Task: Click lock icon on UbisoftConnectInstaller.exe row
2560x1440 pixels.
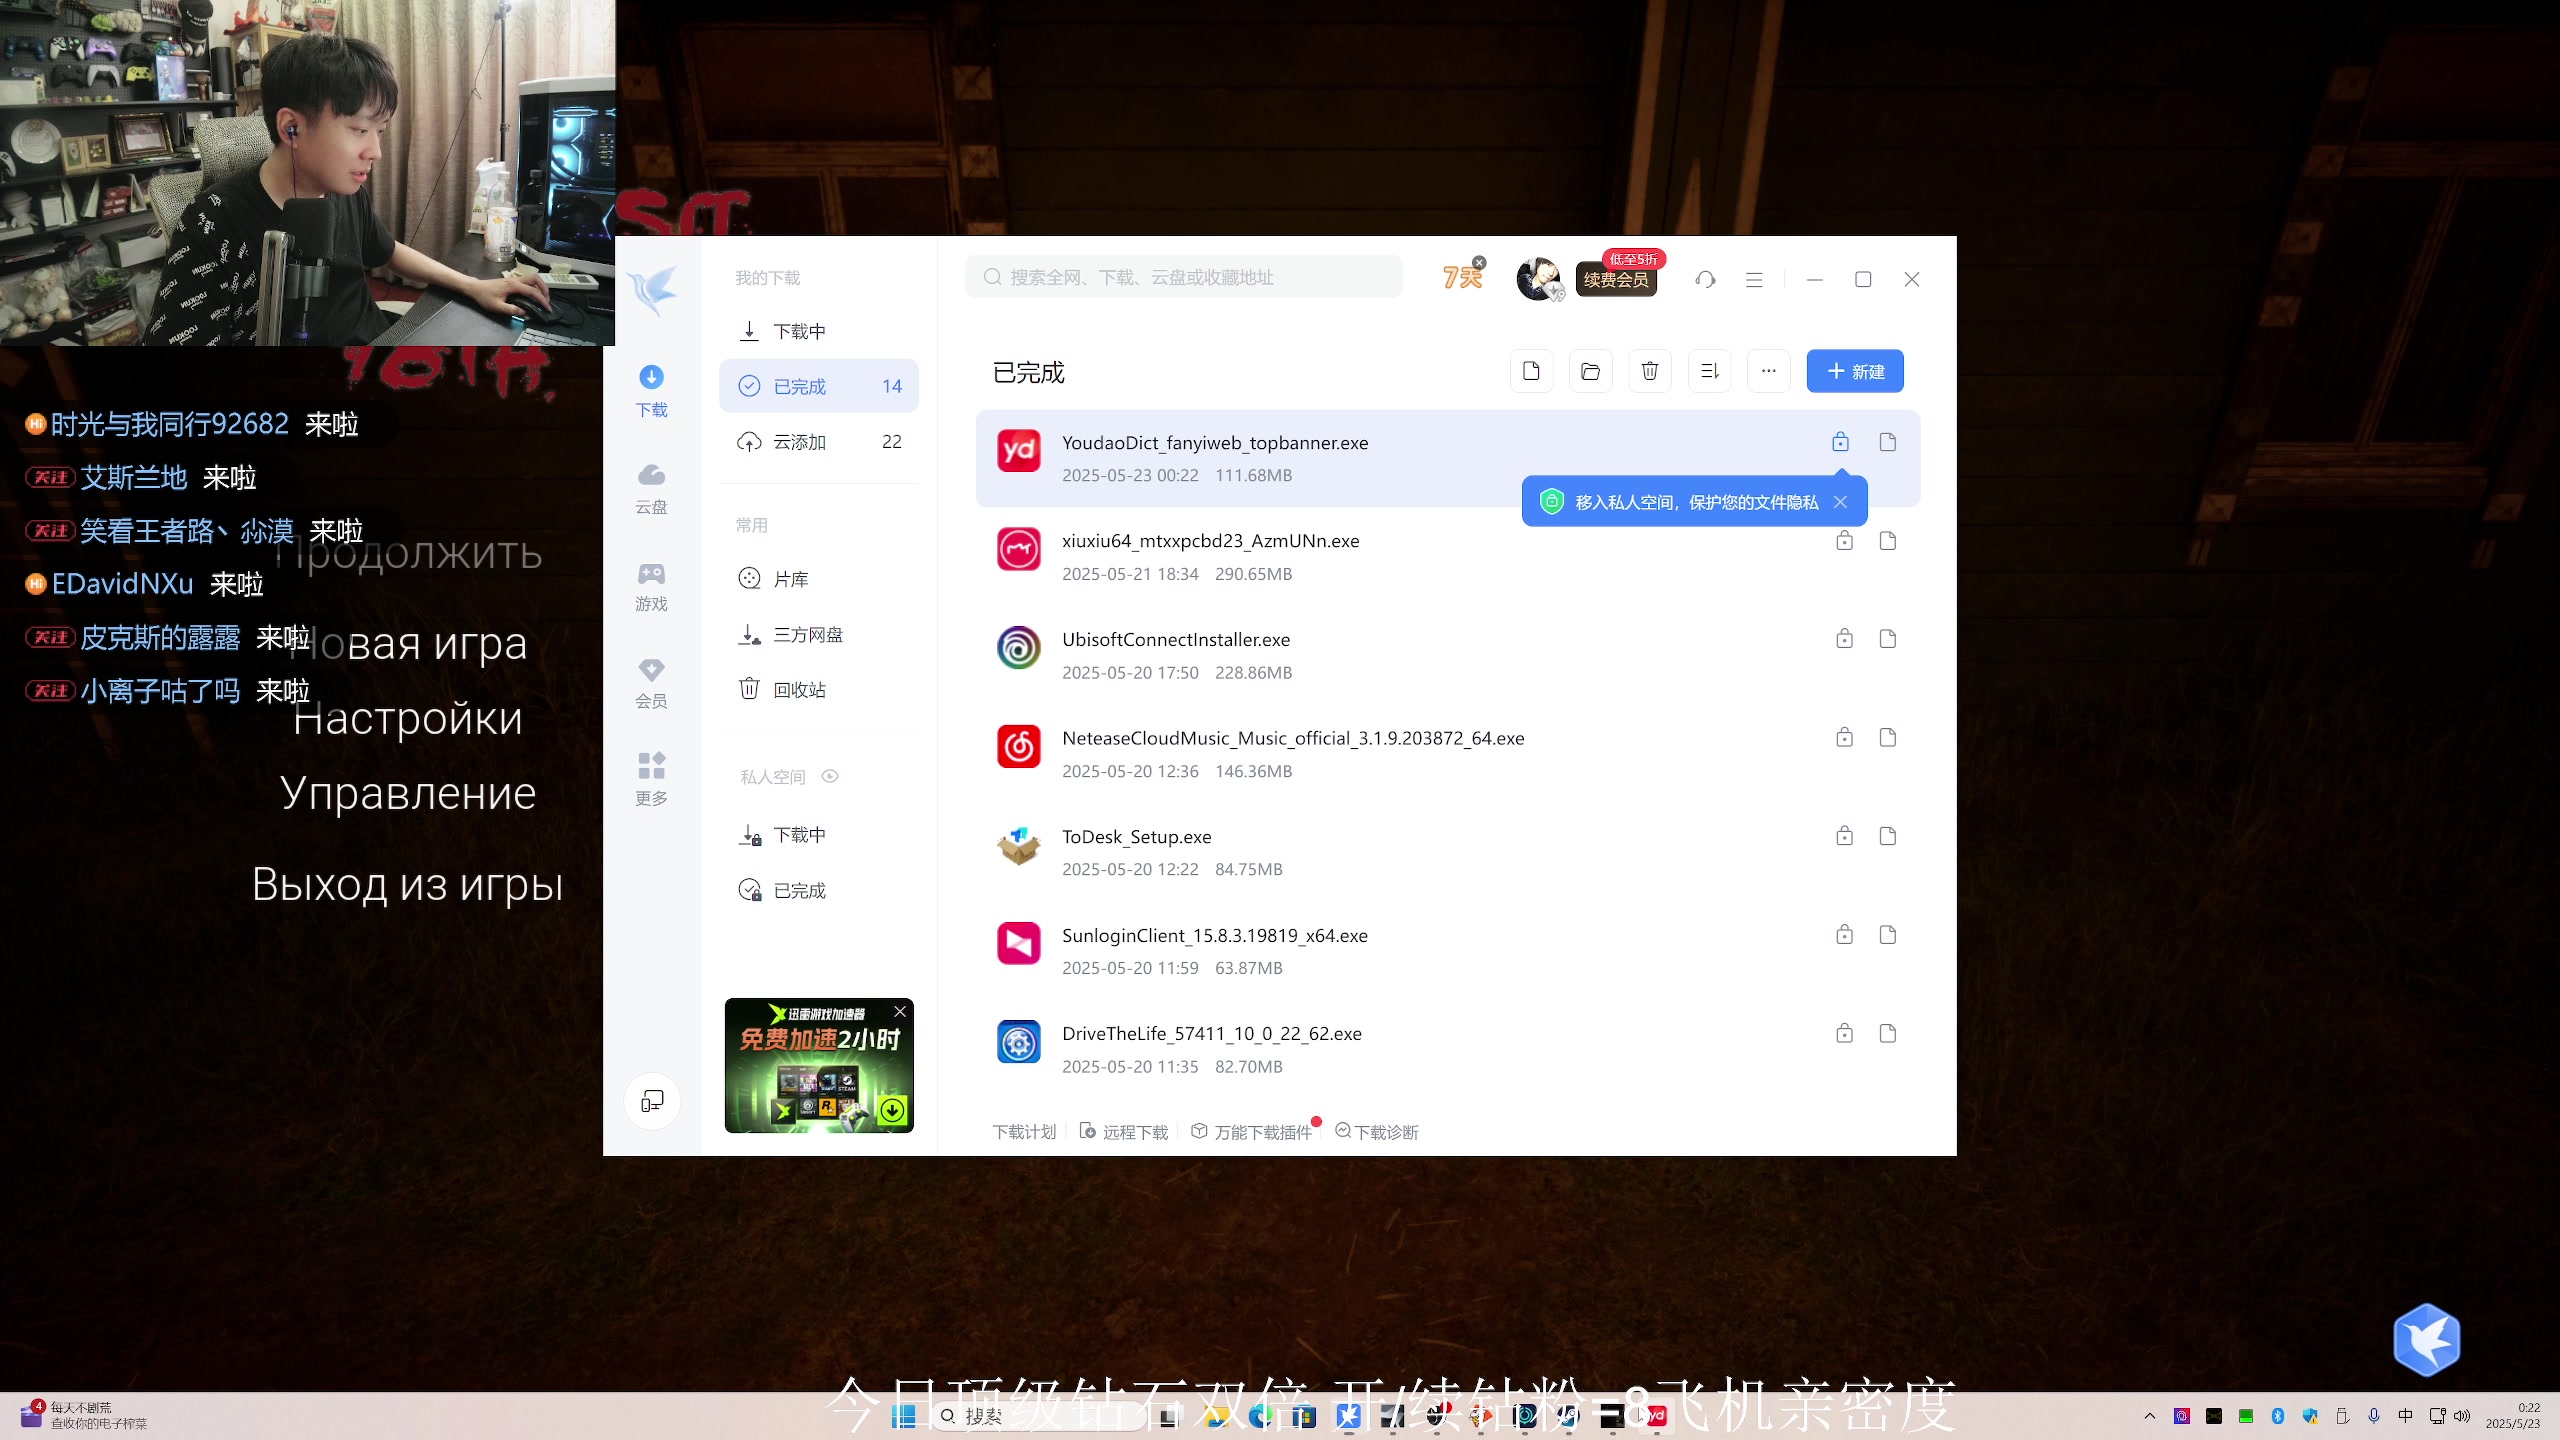Action: click(x=1844, y=639)
